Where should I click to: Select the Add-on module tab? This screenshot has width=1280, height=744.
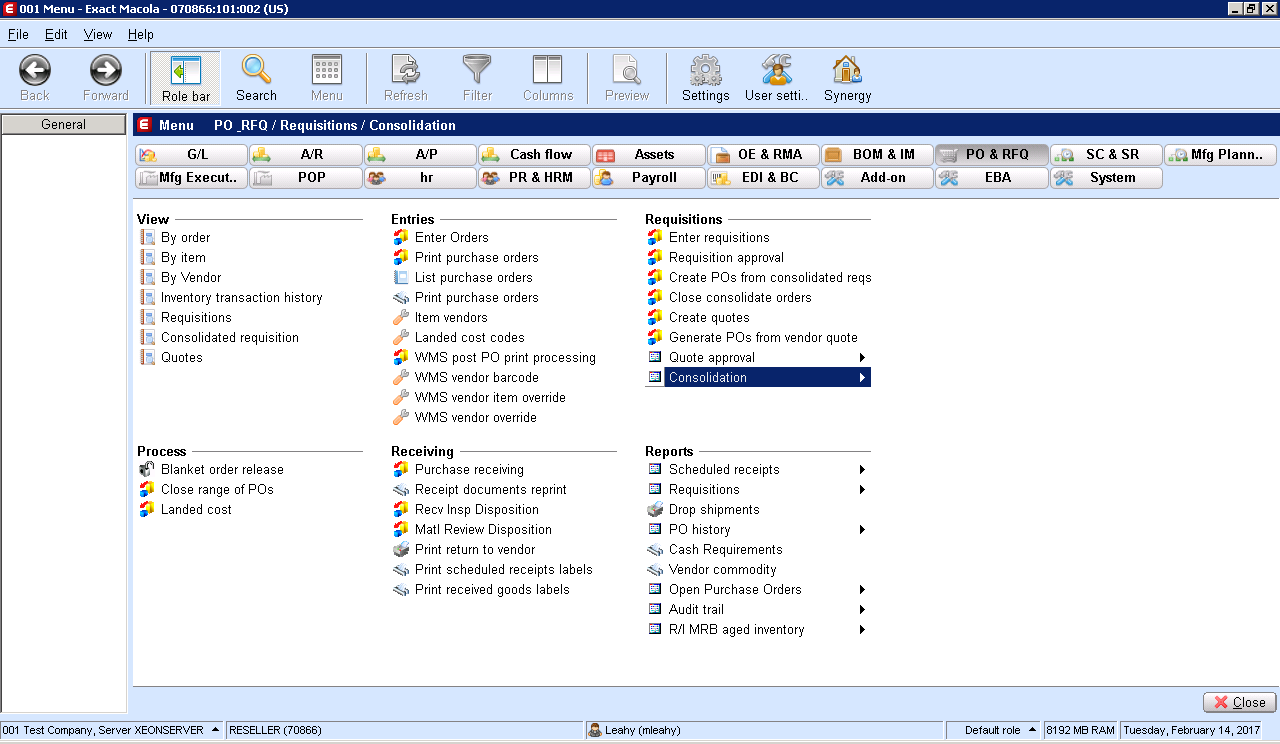(877, 178)
